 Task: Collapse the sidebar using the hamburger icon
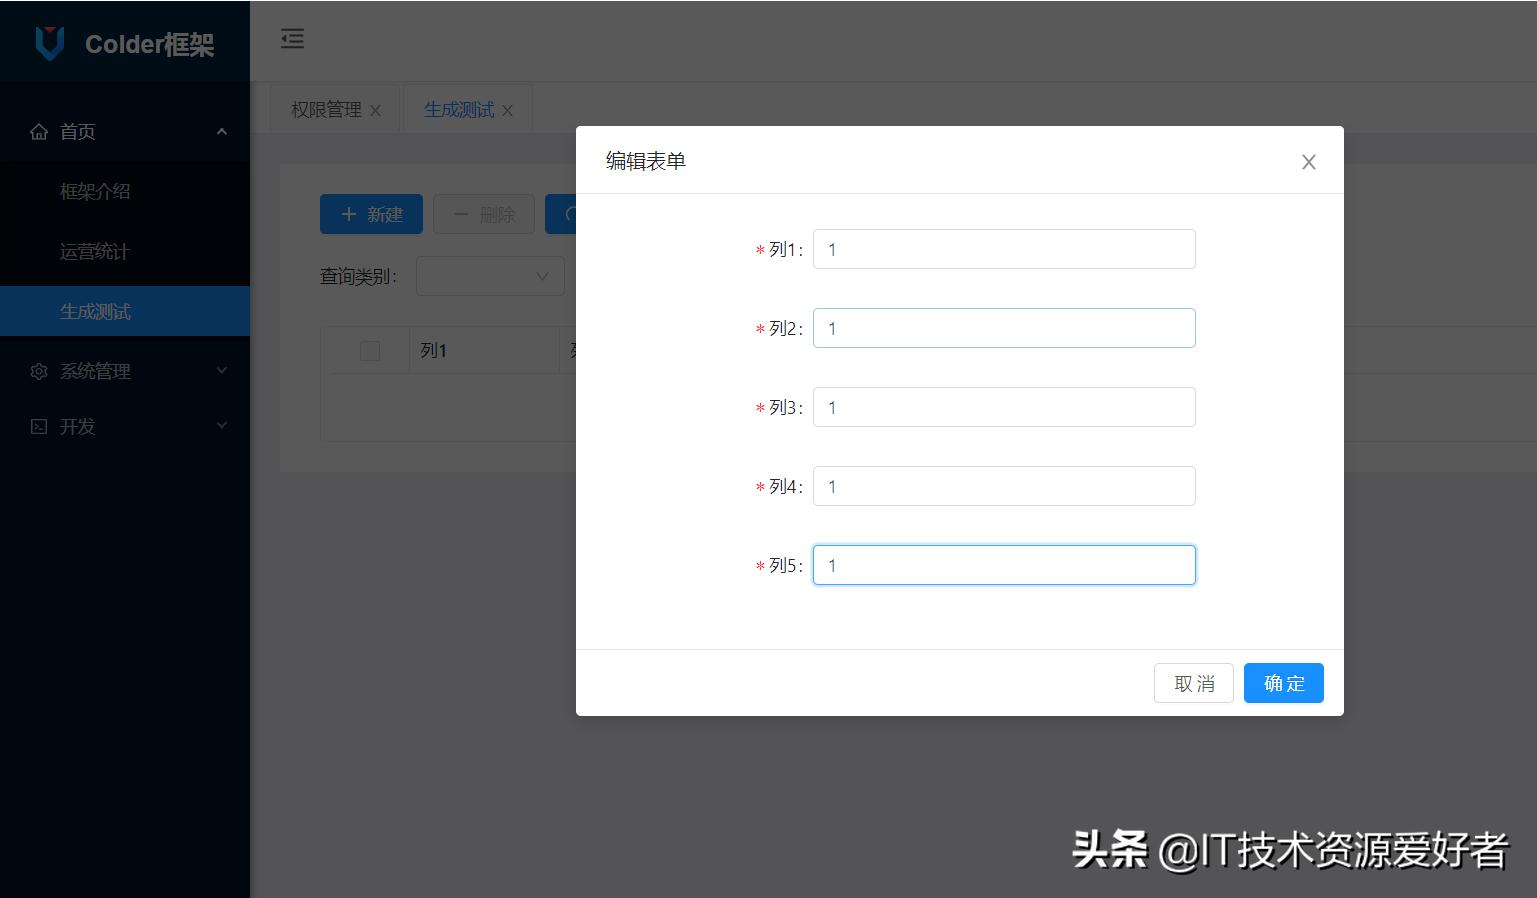tap(292, 40)
